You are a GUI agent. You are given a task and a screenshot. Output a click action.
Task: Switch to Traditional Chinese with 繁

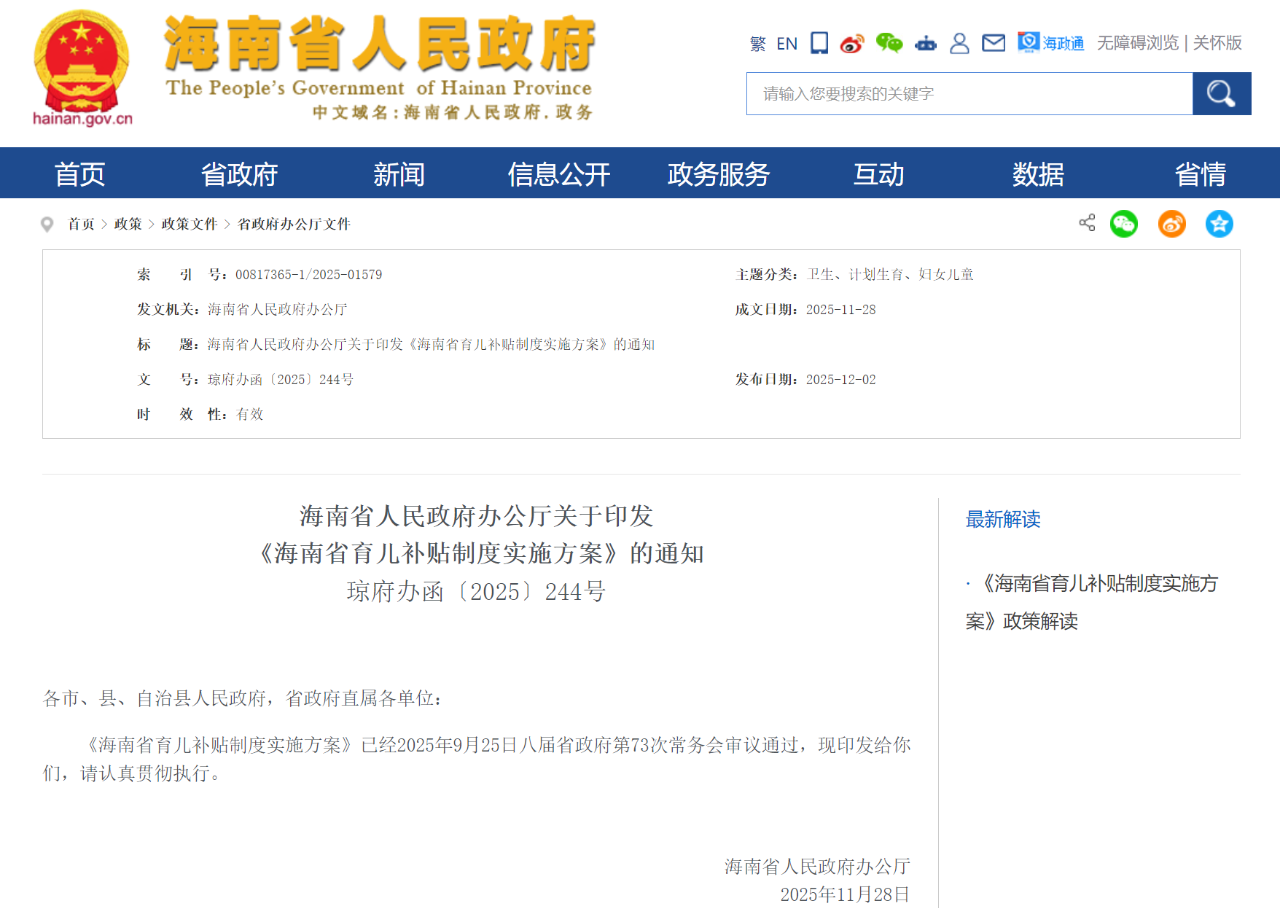(x=759, y=43)
